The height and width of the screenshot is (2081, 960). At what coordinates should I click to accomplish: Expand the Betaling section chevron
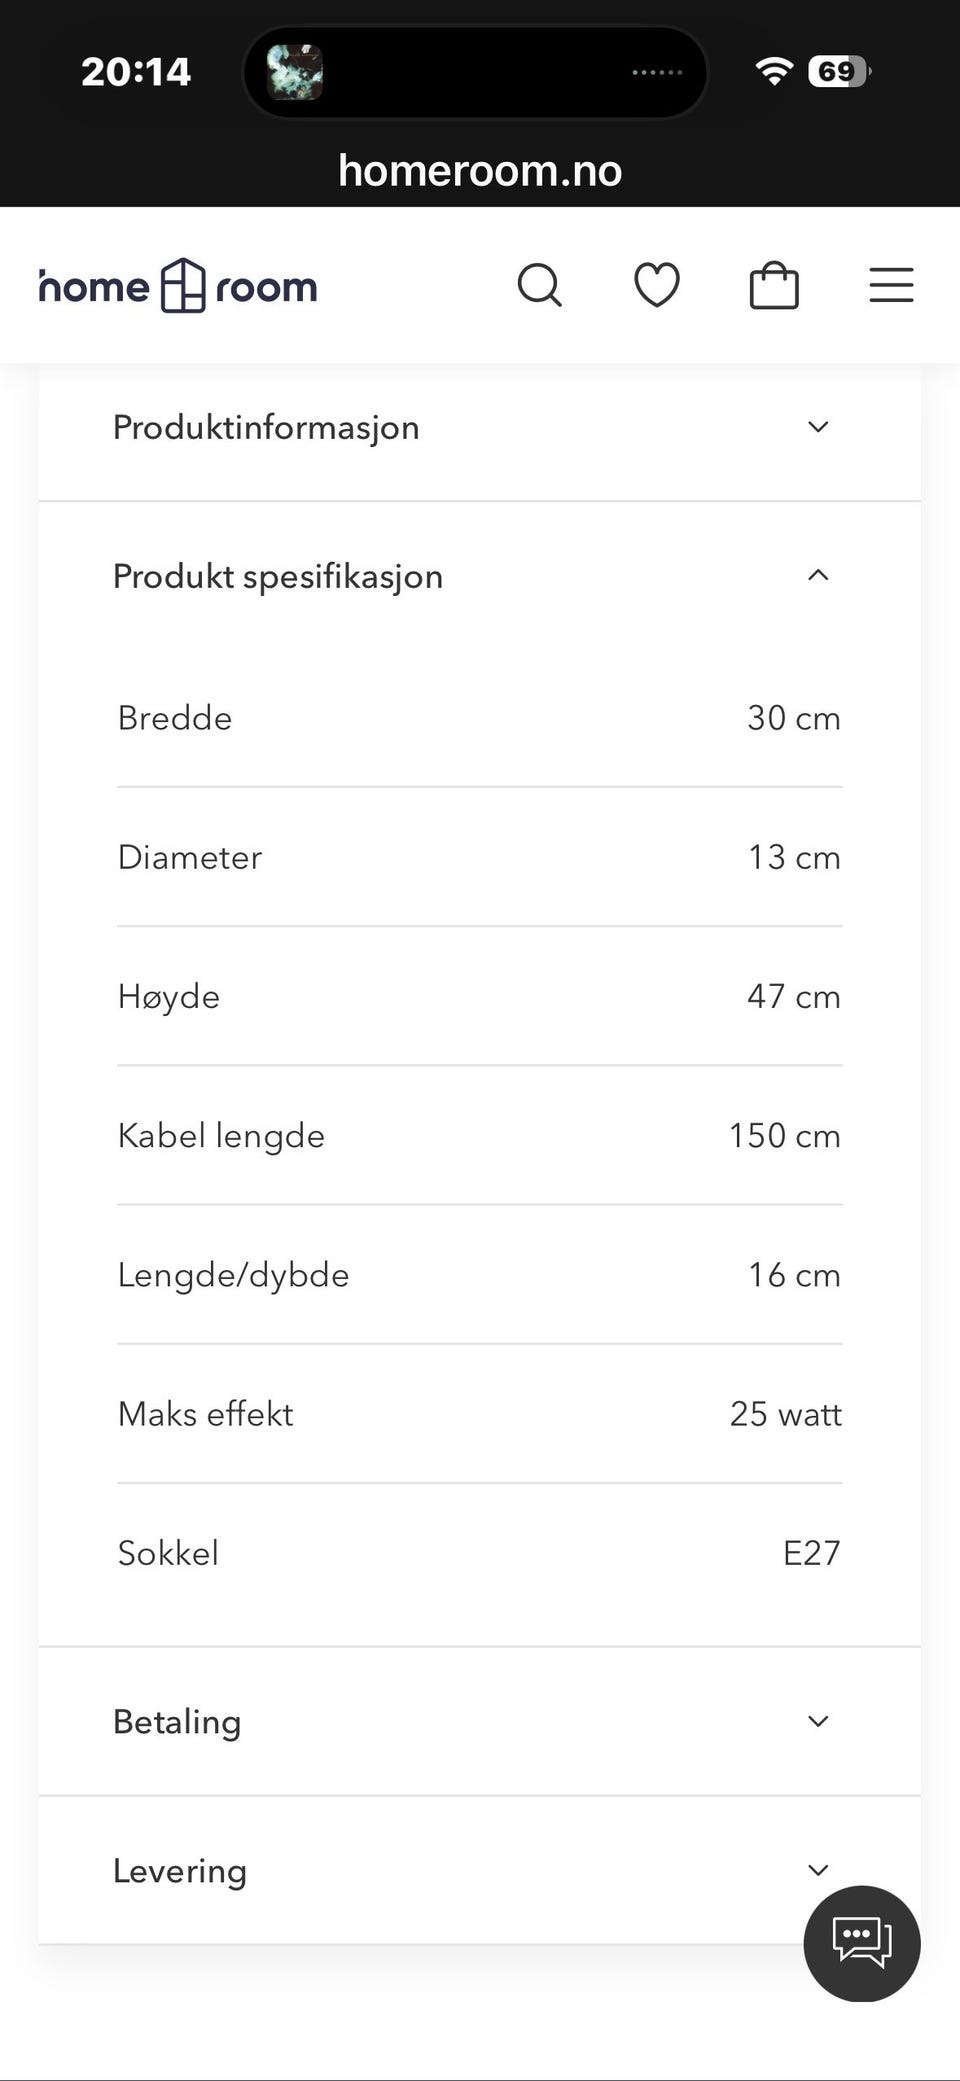click(x=818, y=1721)
